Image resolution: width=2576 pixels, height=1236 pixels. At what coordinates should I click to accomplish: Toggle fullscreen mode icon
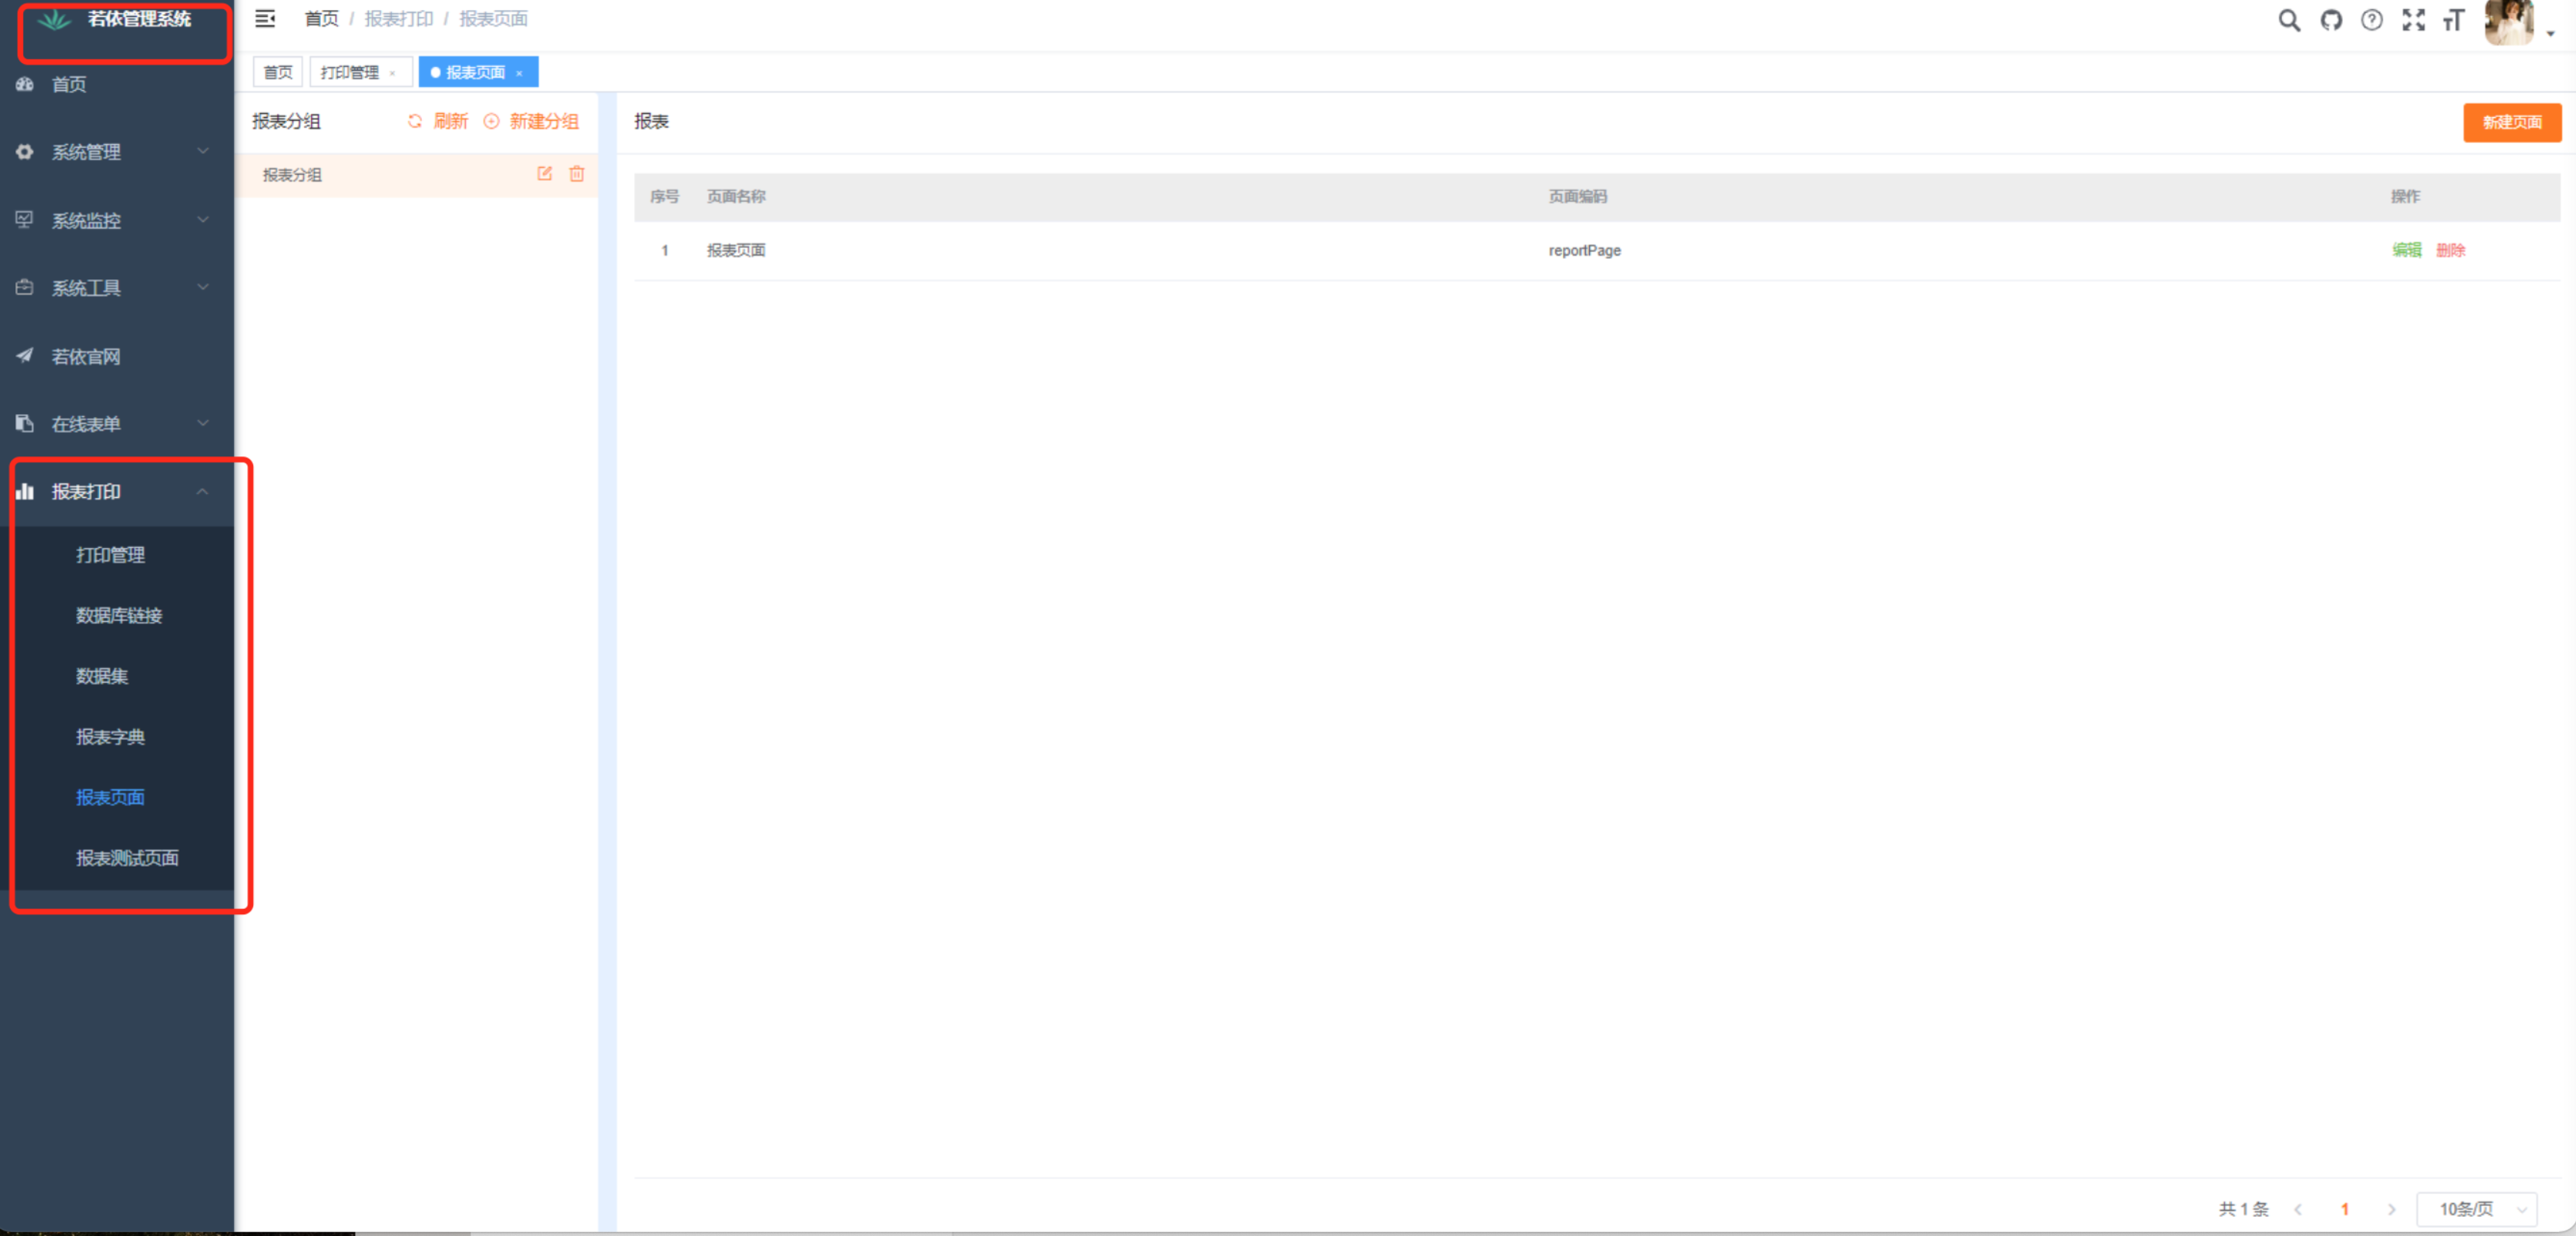(x=2413, y=20)
